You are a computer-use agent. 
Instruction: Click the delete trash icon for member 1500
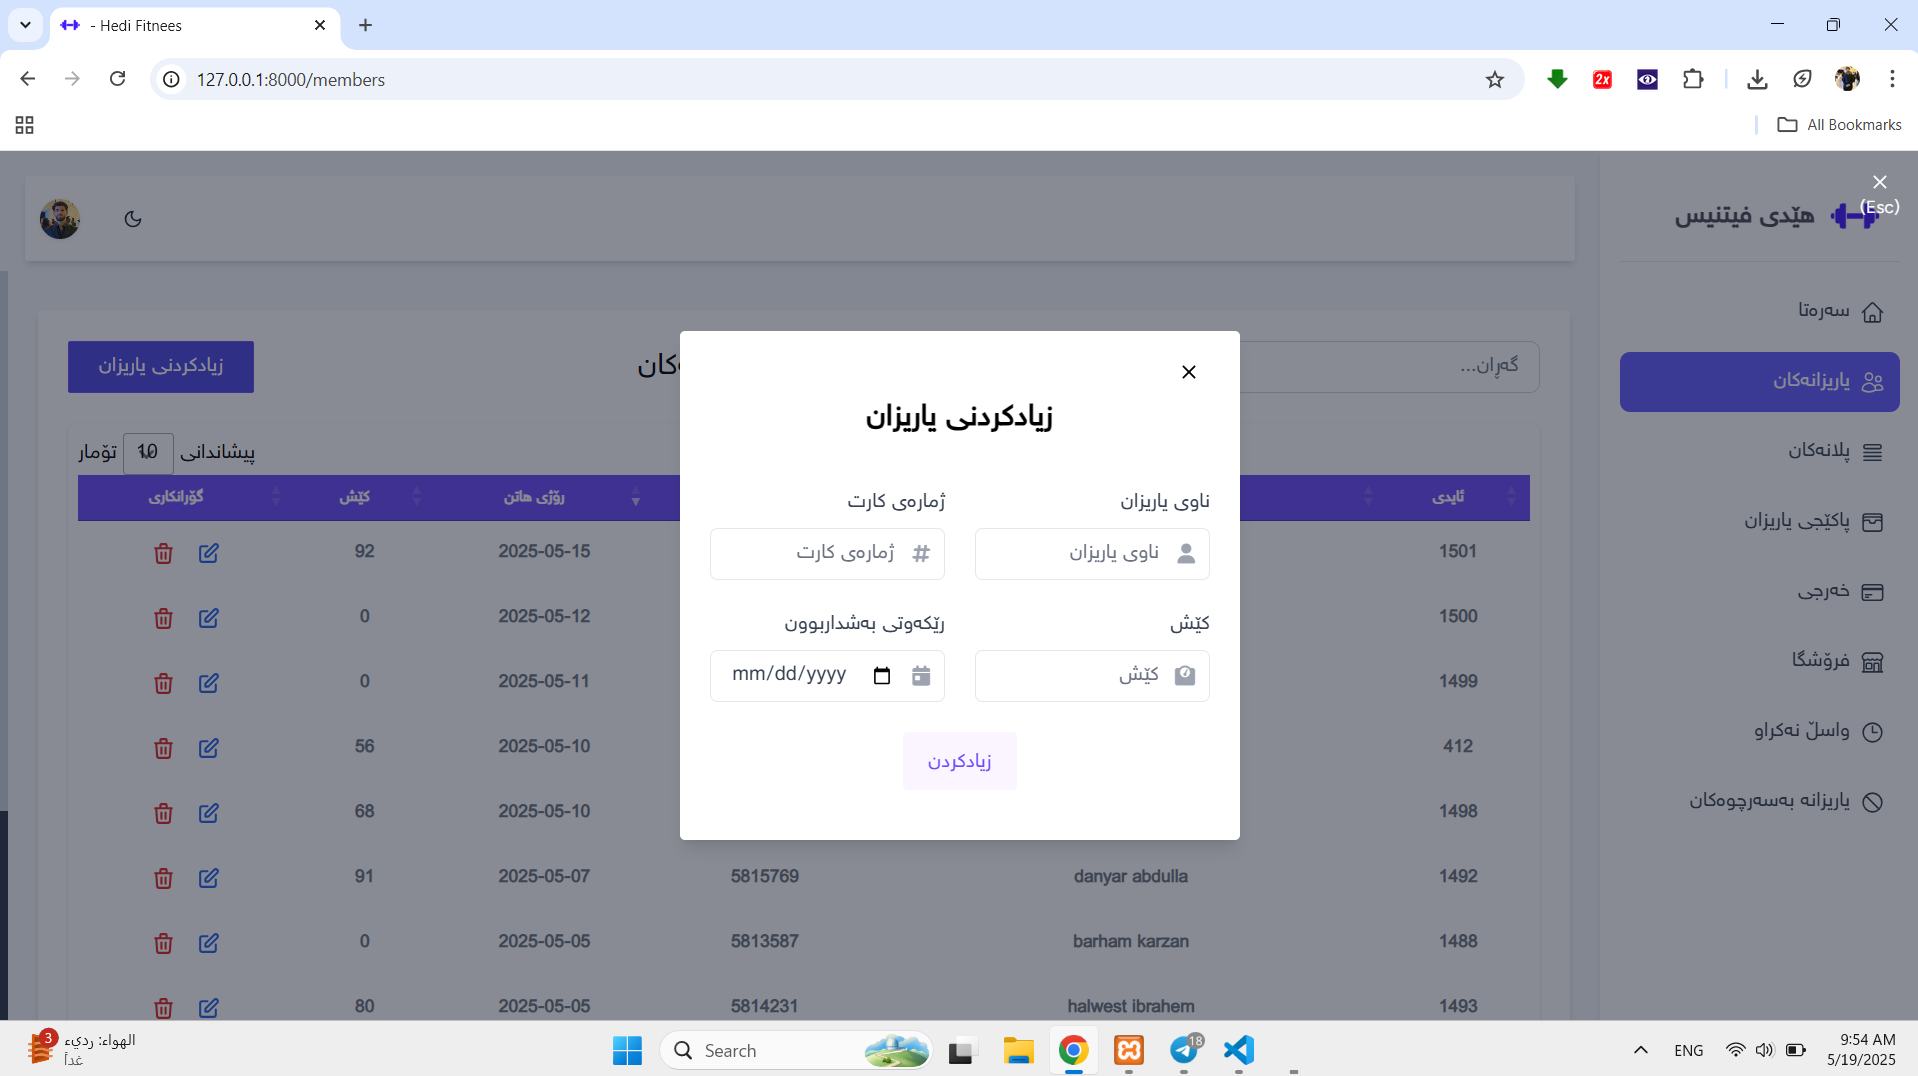point(163,618)
